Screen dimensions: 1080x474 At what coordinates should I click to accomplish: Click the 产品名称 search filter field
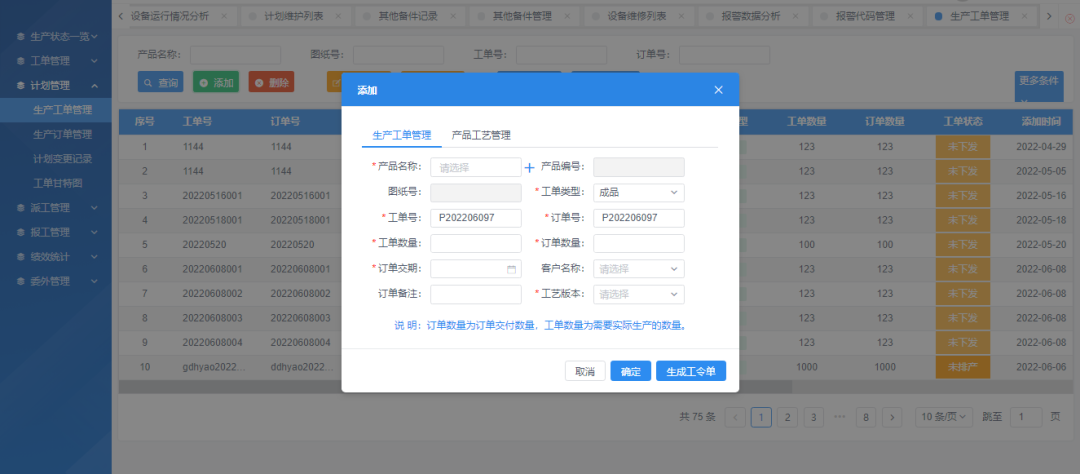(236, 55)
